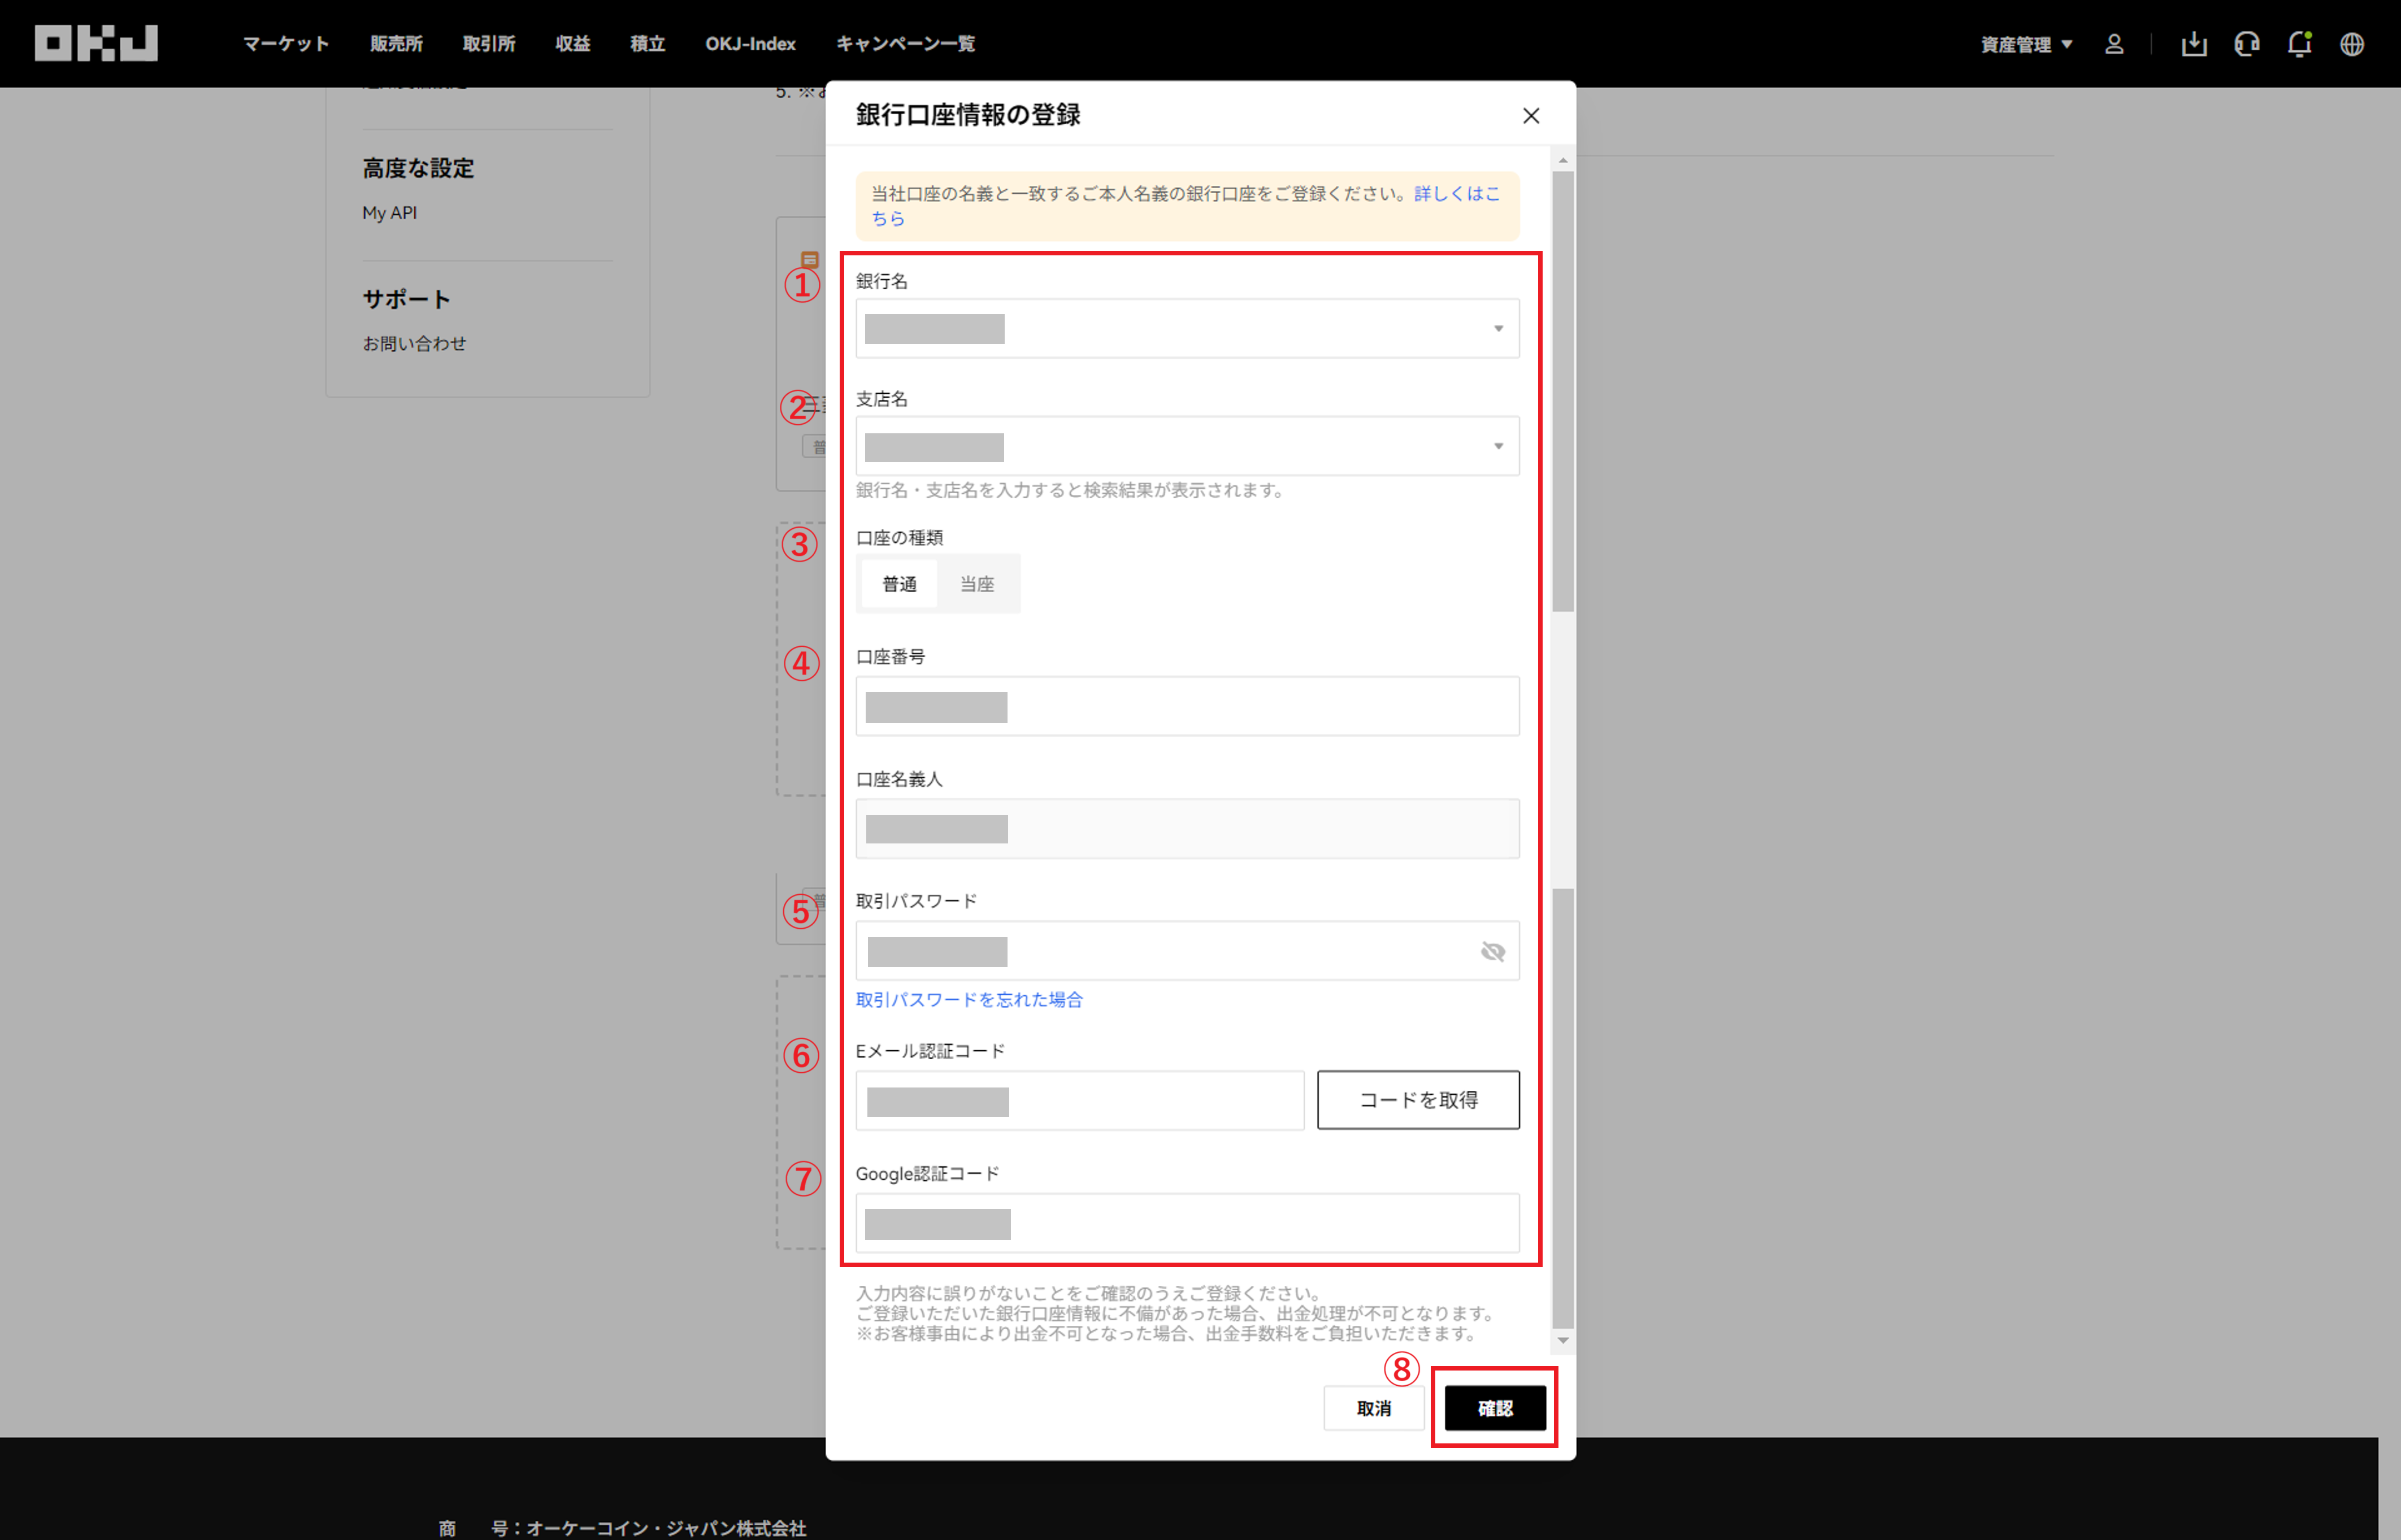Open My API in sidebar
Screen dimensions: 2401x1540
(390, 213)
